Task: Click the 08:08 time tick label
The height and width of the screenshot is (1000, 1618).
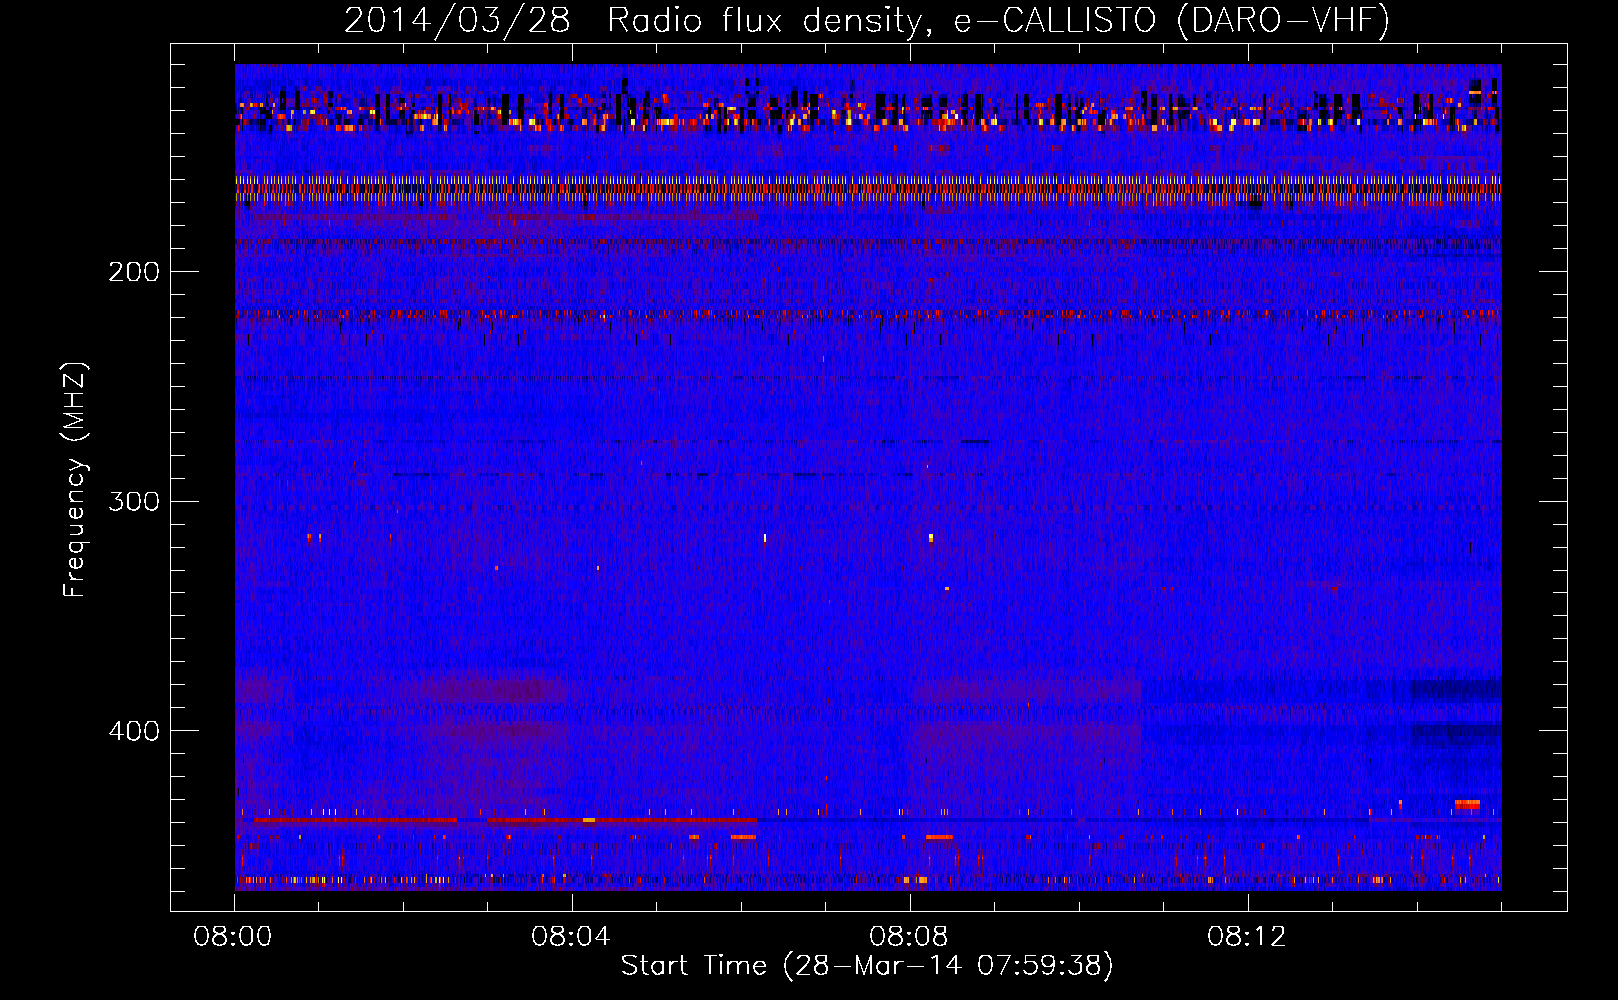Action: pyautogui.click(x=909, y=937)
